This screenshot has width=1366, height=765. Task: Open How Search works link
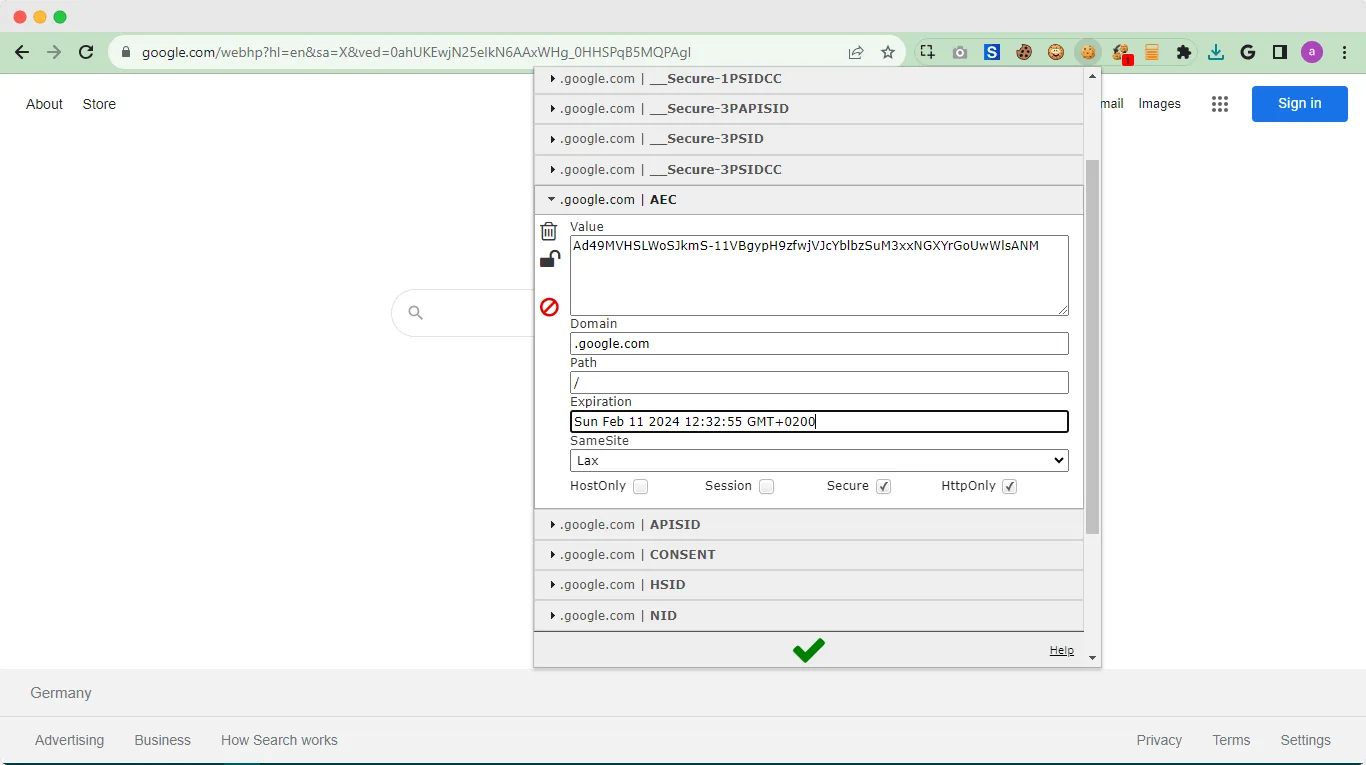[x=279, y=741]
